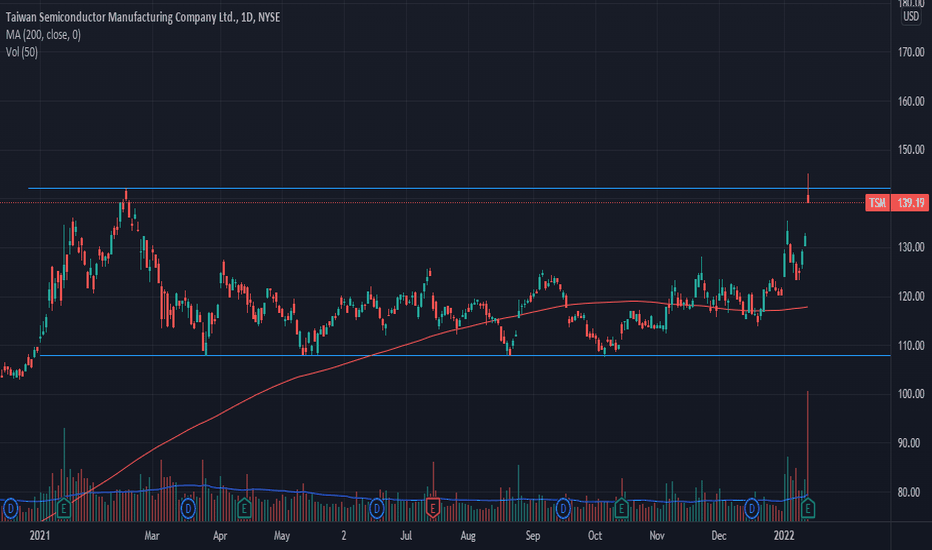The height and width of the screenshot is (550, 932).
Task: Click the red earnings marker in July
Action: pyautogui.click(x=433, y=508)
